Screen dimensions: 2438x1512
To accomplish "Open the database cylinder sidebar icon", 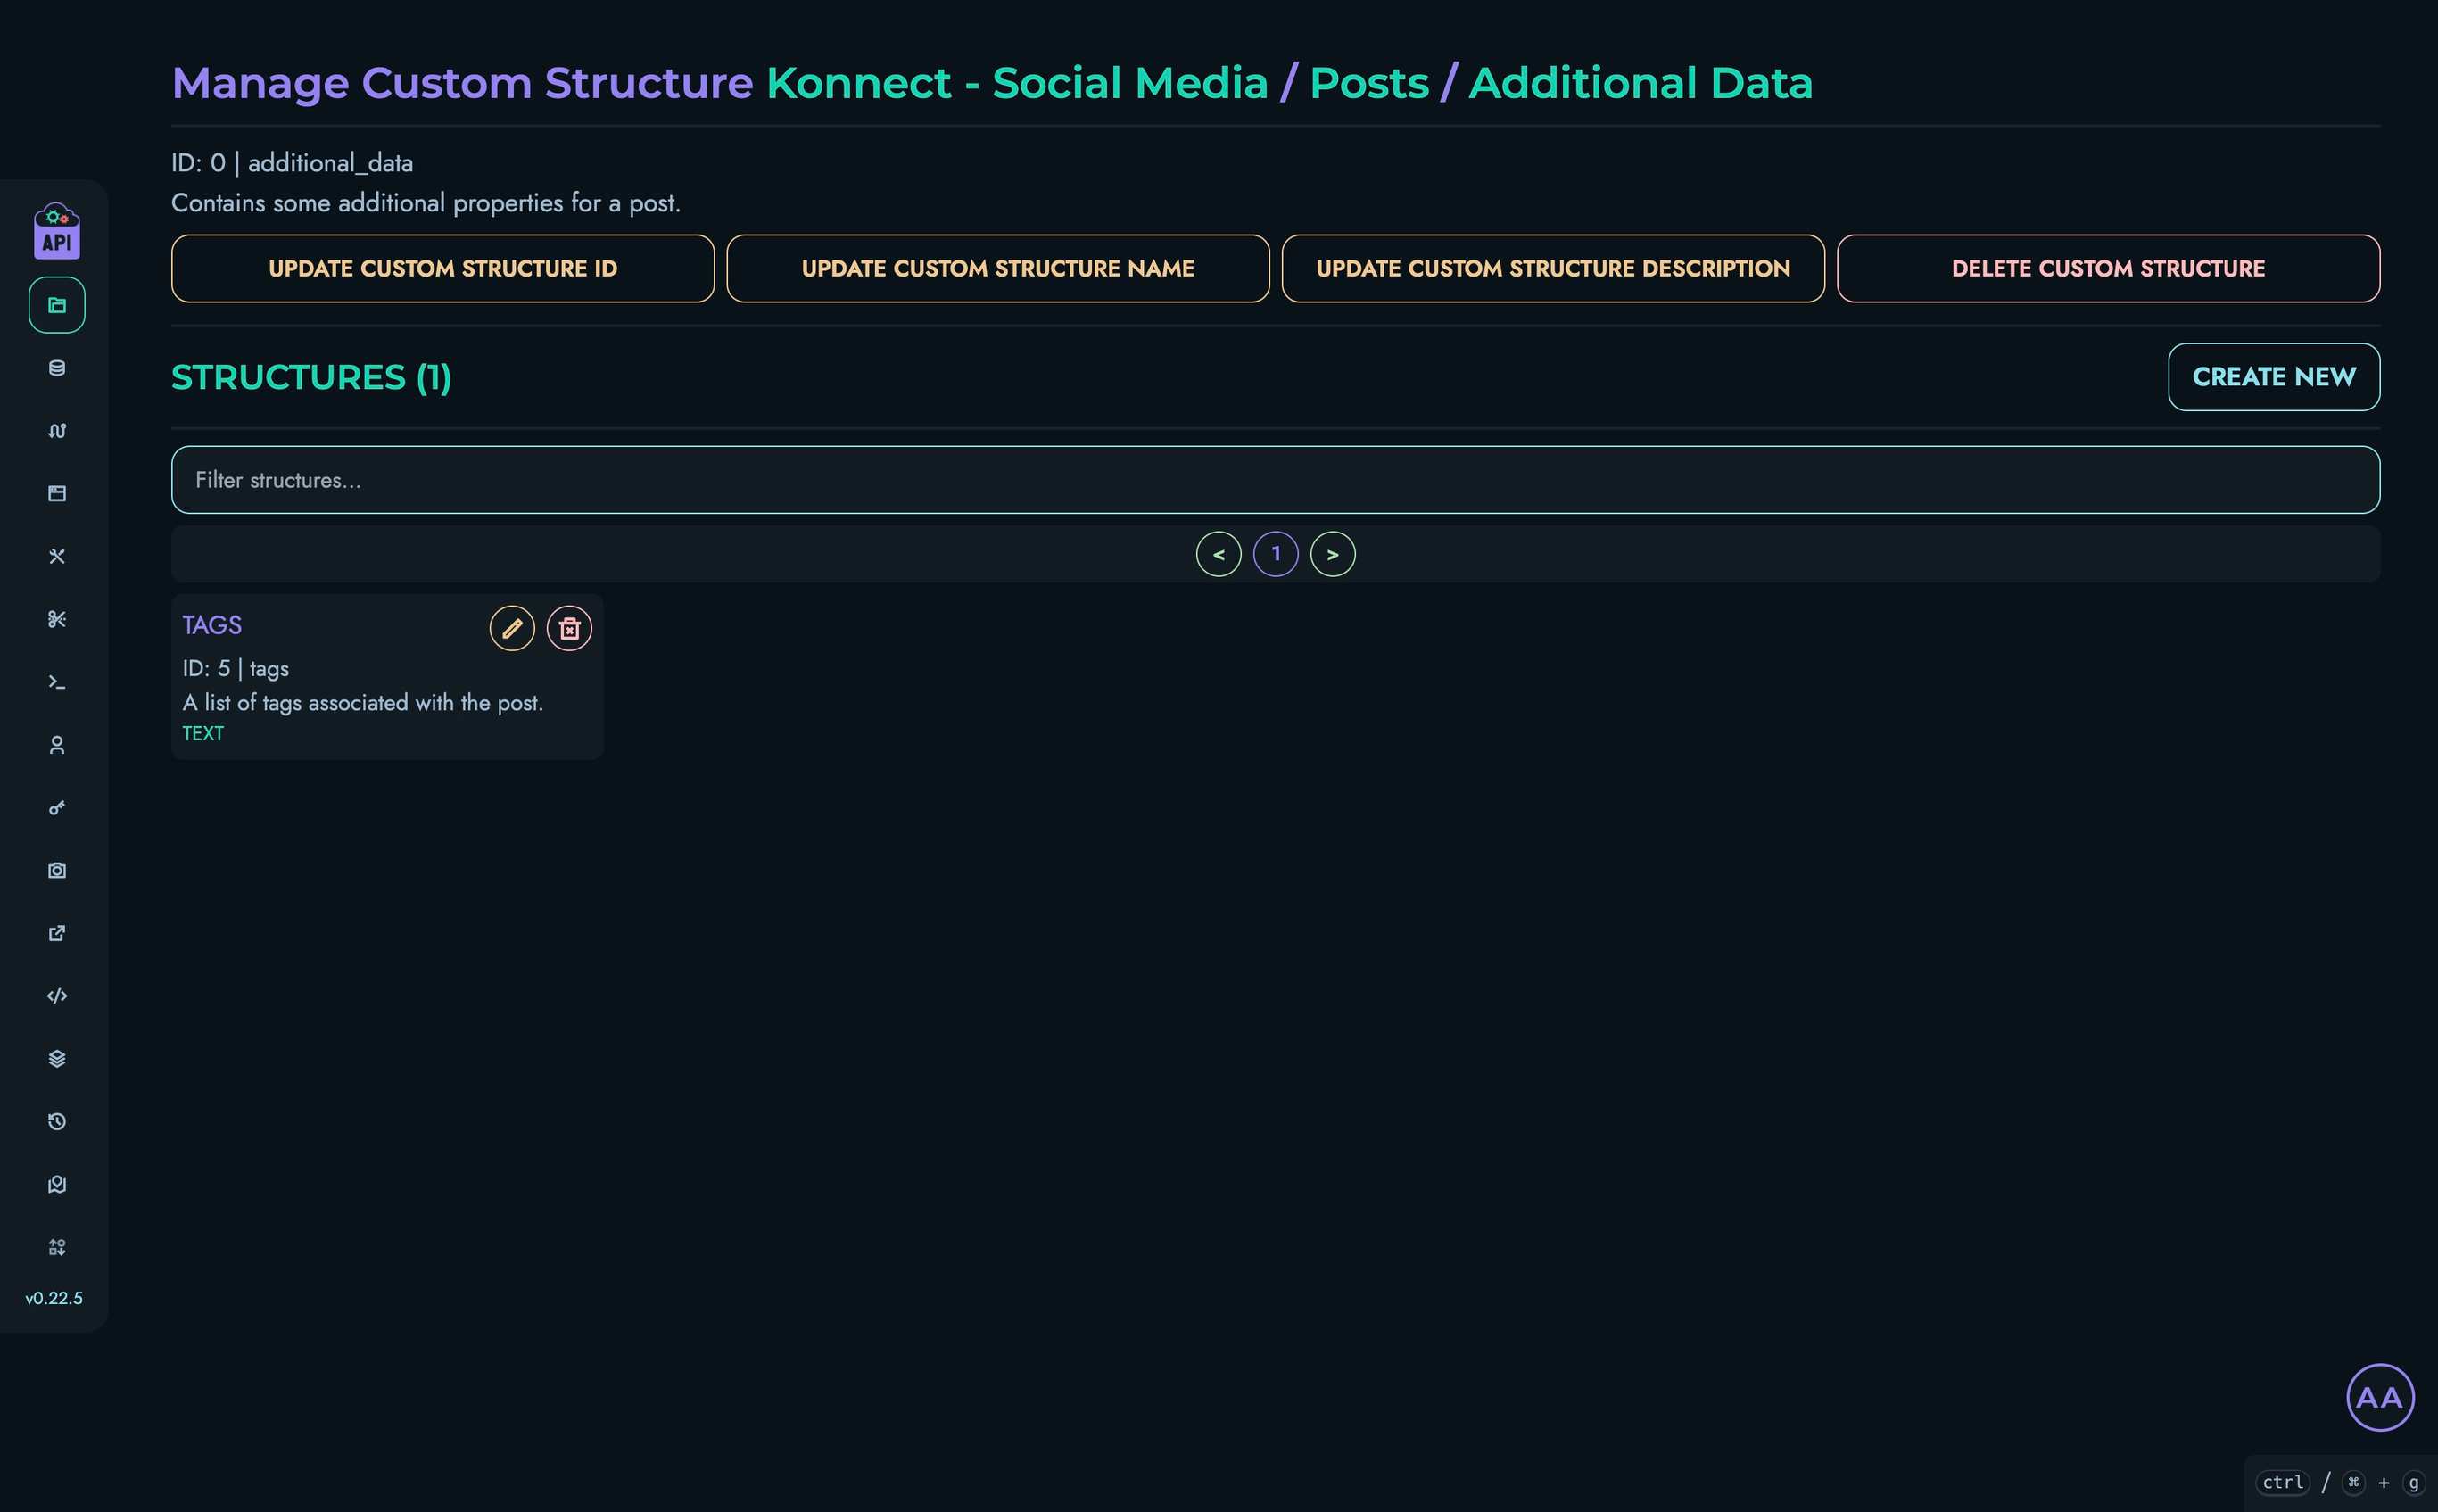I will [x=57, y=368].
